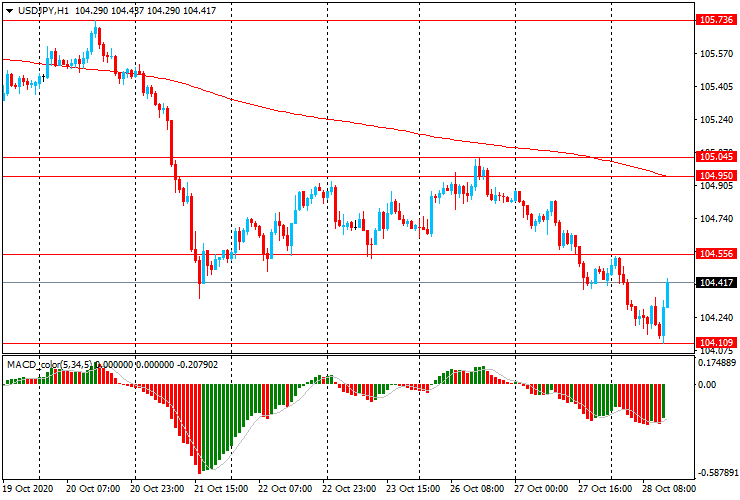The image size is (740, 500).
Task: Select the 105.736 red price label
Action: click(x=716, y=20)
